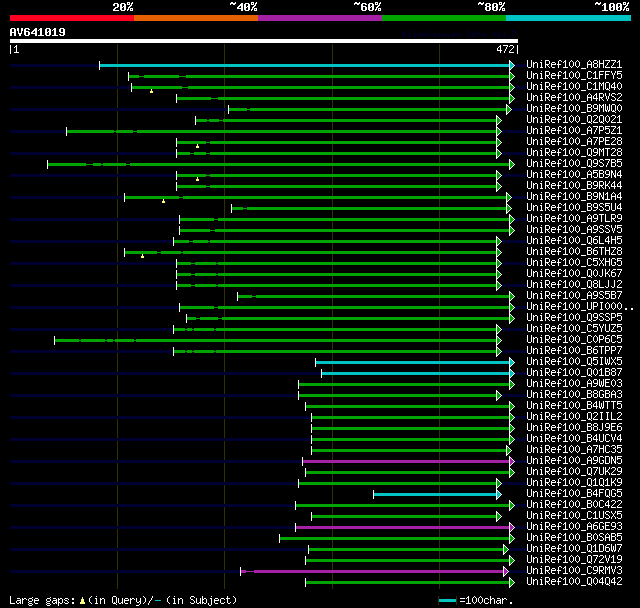Viewport: 640px width, 608px height.
Task: Click the UniRef100_A6GE93 label
Action: pyautogui.click(x=574, y=527)
